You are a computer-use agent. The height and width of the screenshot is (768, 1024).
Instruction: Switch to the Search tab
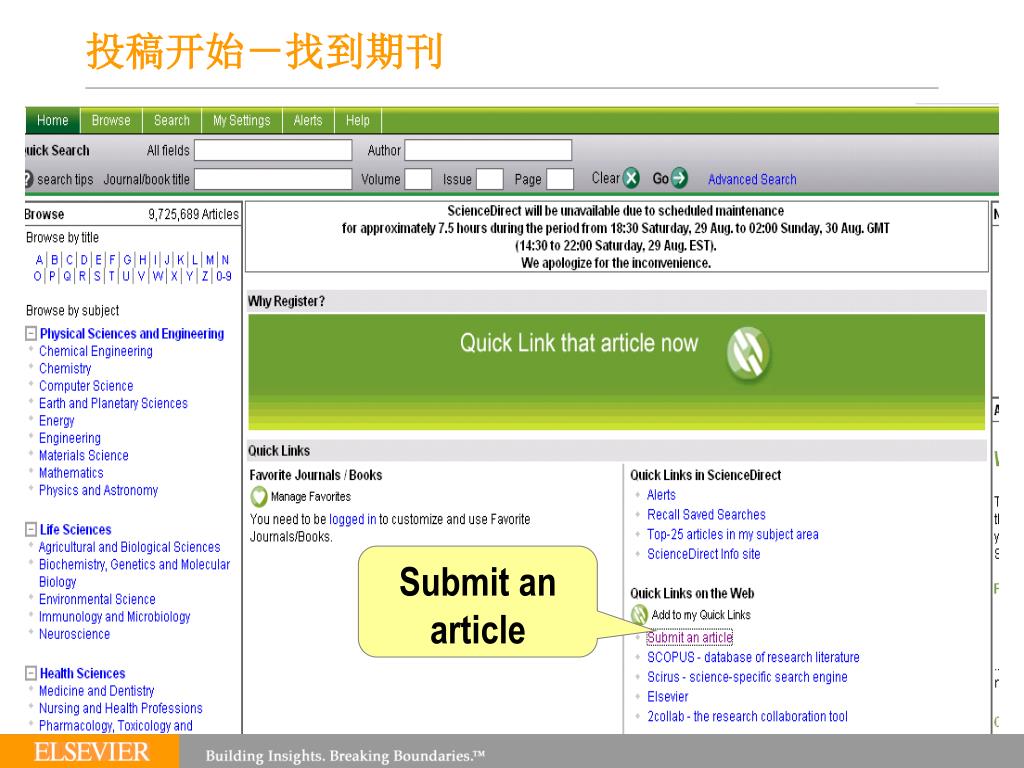(x=172, y=121)
